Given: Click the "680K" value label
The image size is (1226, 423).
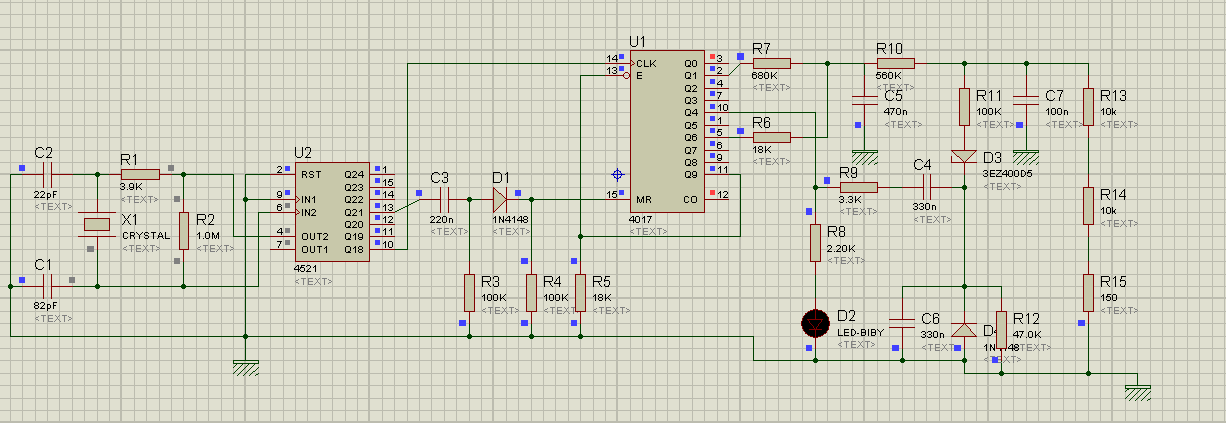Looking at the screenshot, I should coord(765,76).
